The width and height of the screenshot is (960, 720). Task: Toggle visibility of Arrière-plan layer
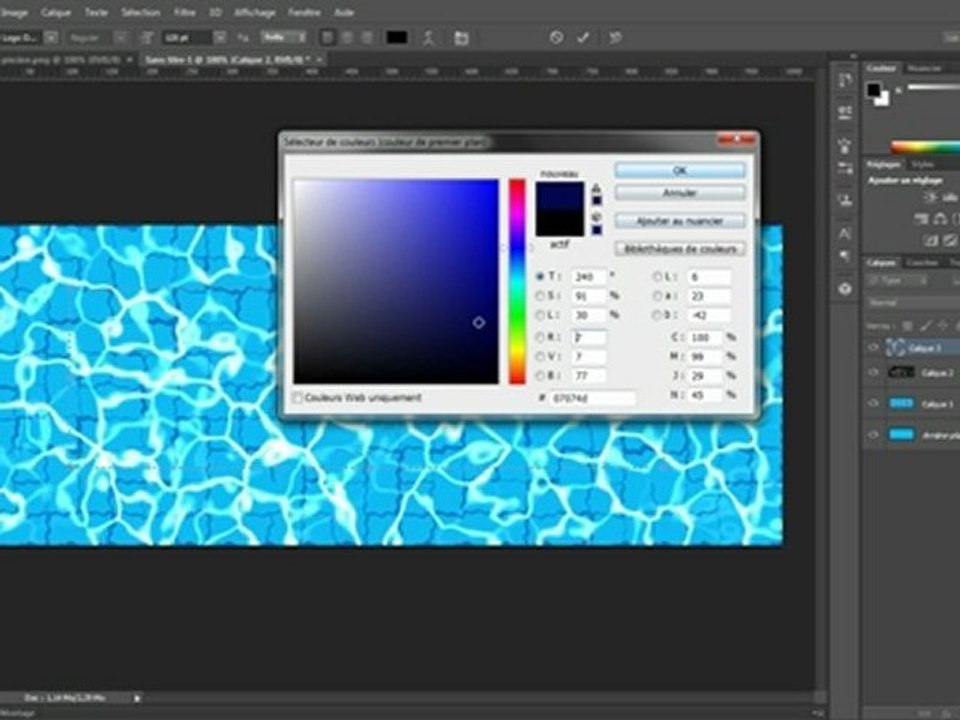[x=874, y=435]
